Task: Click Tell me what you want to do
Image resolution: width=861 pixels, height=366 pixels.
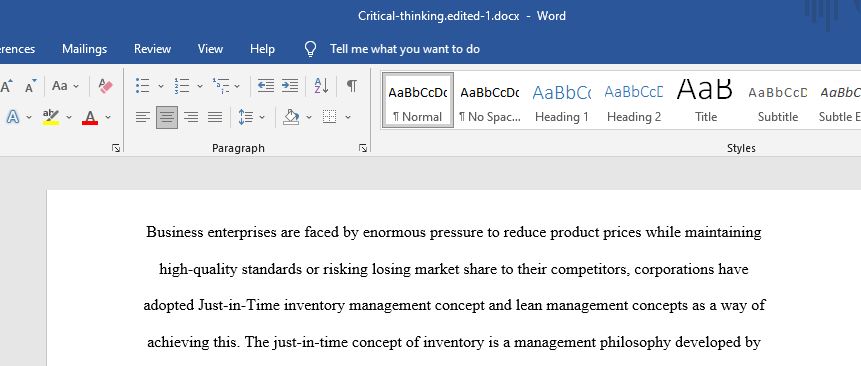Action: [405, 49]
